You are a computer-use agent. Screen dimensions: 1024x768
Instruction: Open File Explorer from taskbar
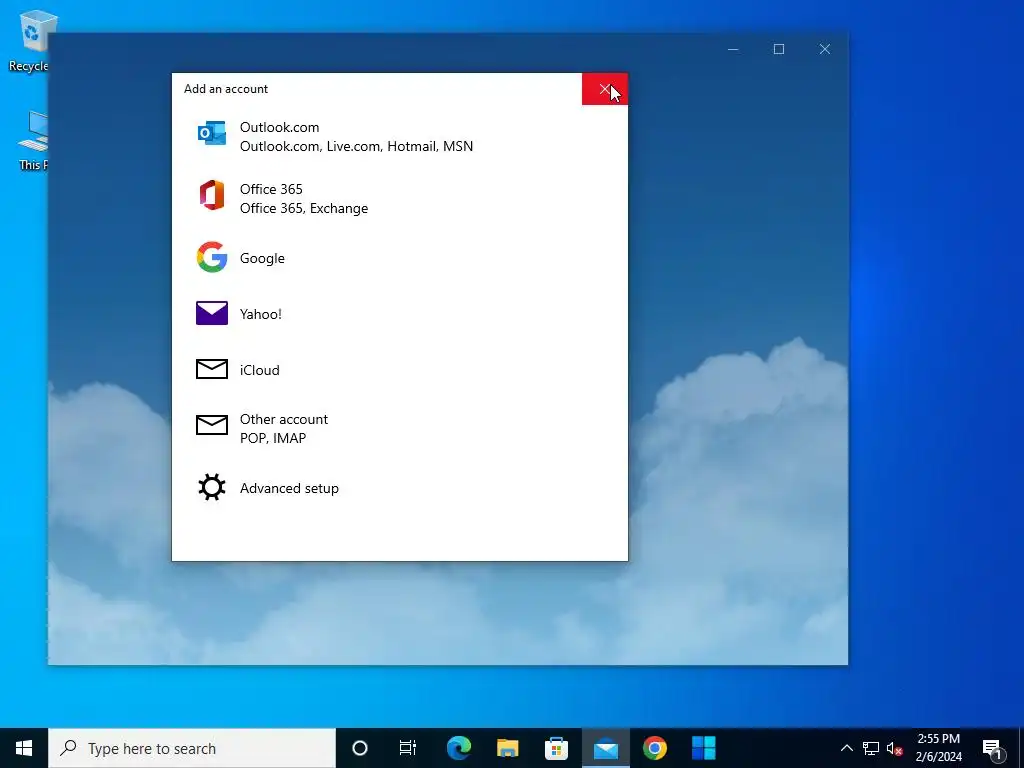(x=507, y=748)
